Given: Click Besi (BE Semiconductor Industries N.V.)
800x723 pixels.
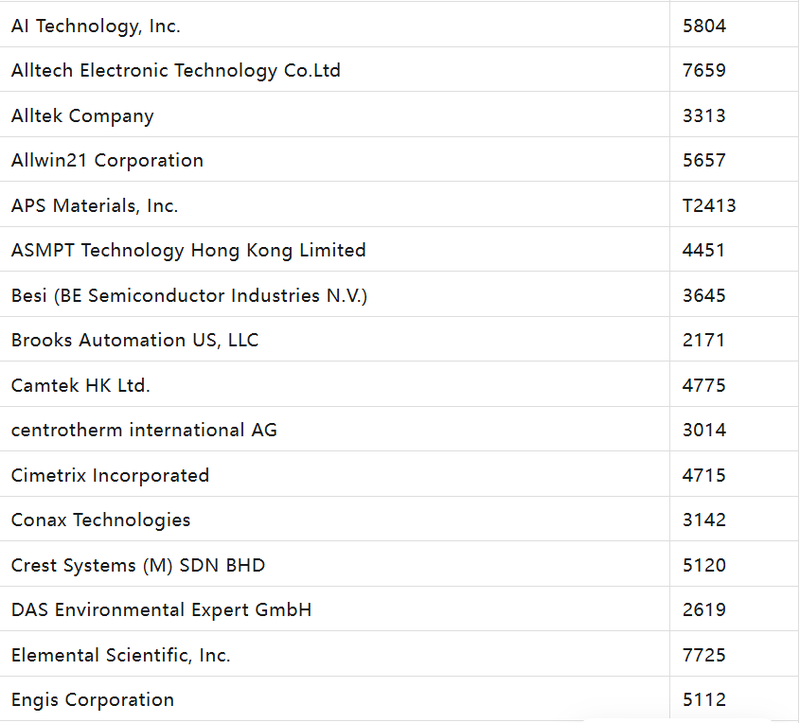Looking at the screenshot, I should point(190,296).
